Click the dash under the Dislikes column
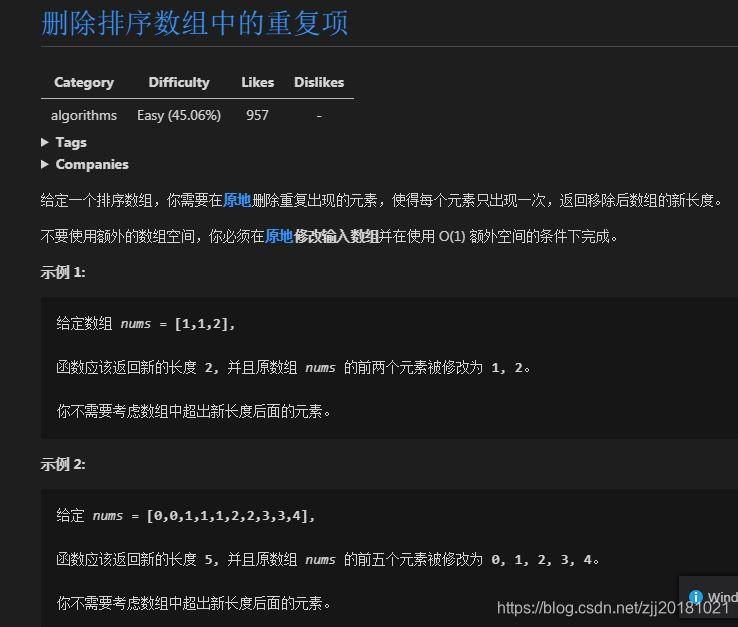Image resolution: width=738 pixels, height=627 pixels. point(319,115)
